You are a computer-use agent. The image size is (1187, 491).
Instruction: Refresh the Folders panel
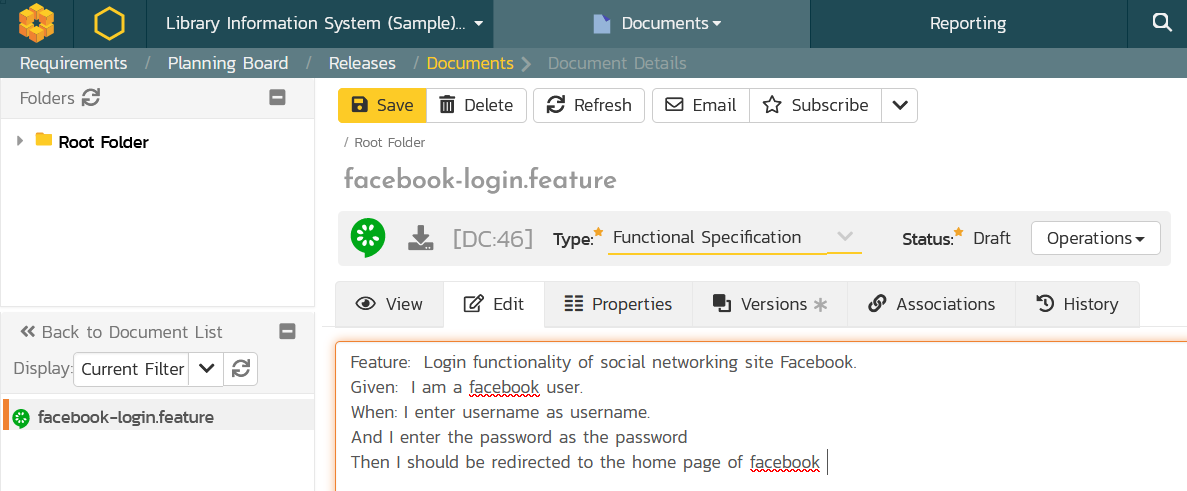(91, 98)
